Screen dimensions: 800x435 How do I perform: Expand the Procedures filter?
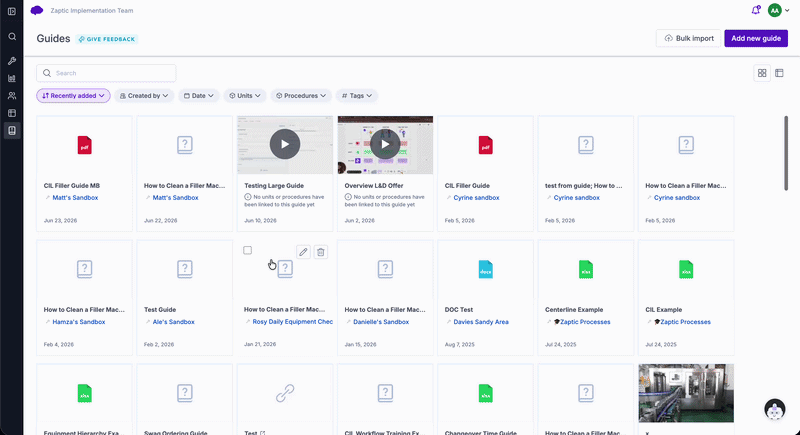301,95
